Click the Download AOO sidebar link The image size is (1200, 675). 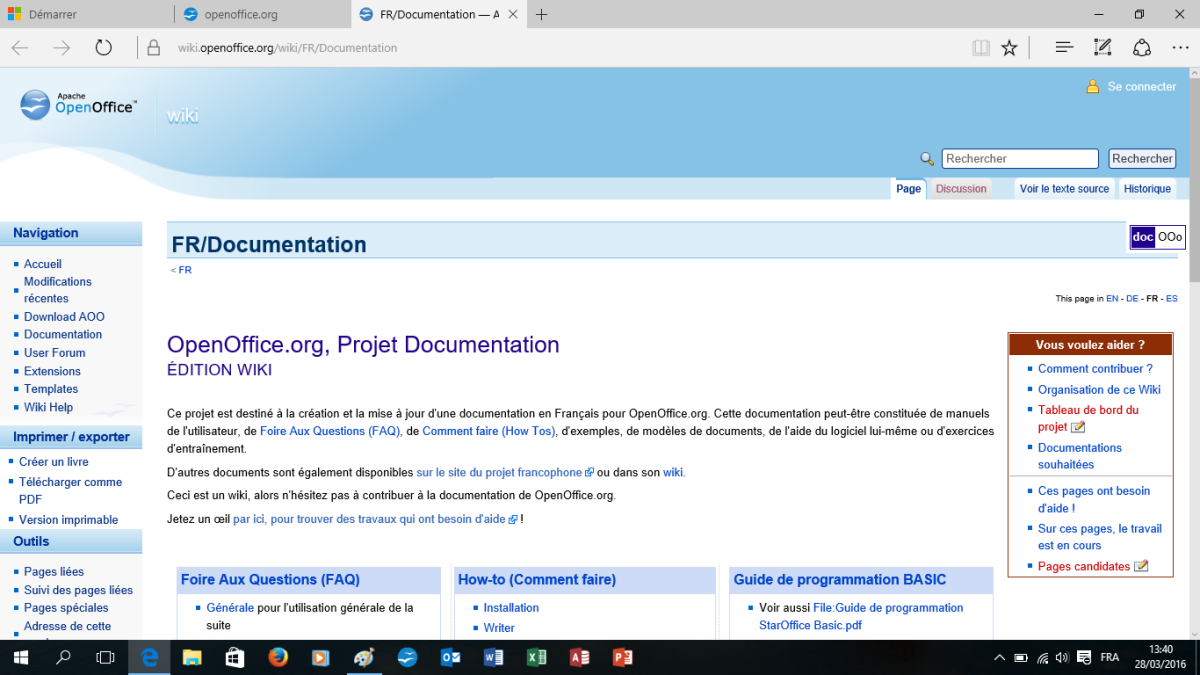pyautogui.click(x=64, y=316)
